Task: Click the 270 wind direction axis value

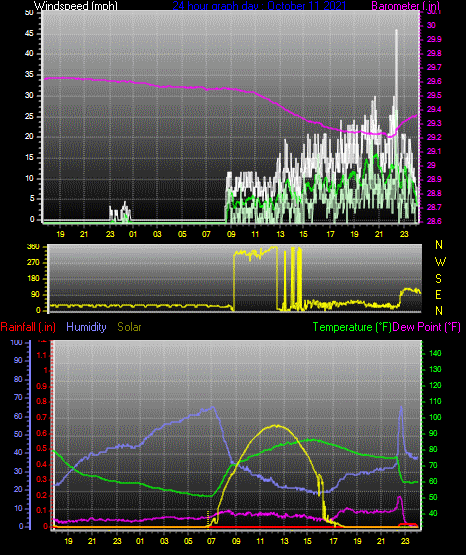Action: tap(33, 263)
